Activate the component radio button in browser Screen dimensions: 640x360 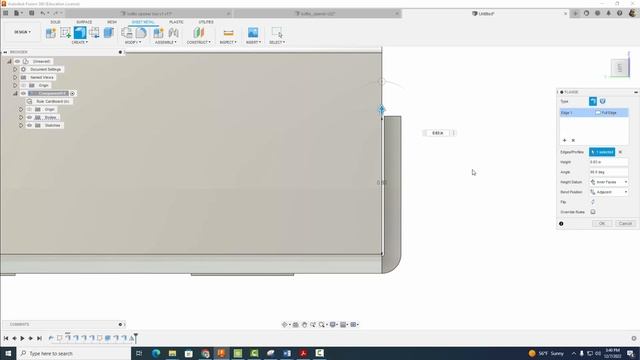point(73,93)
